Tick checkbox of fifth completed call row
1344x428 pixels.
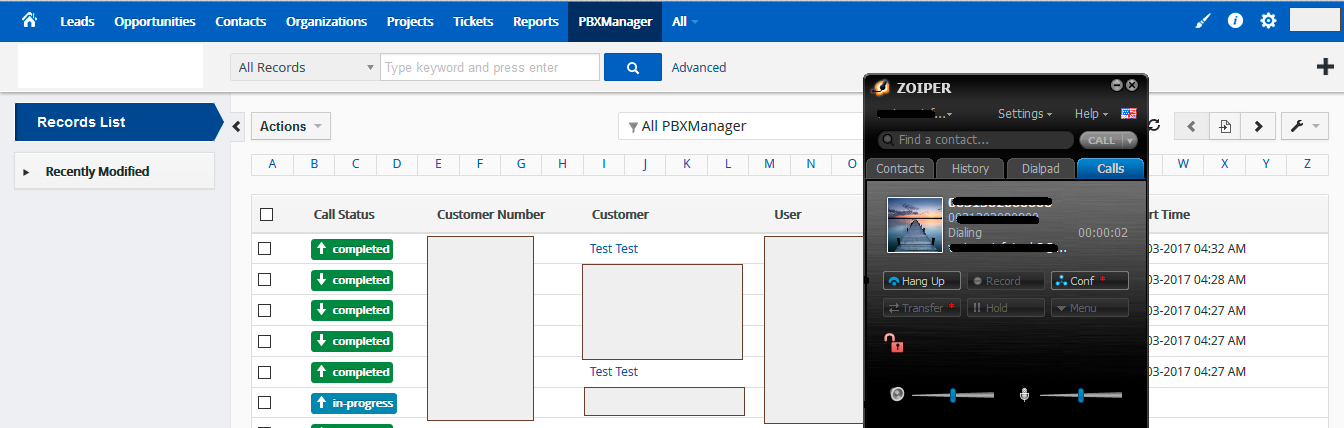click(x=265, y=372)
